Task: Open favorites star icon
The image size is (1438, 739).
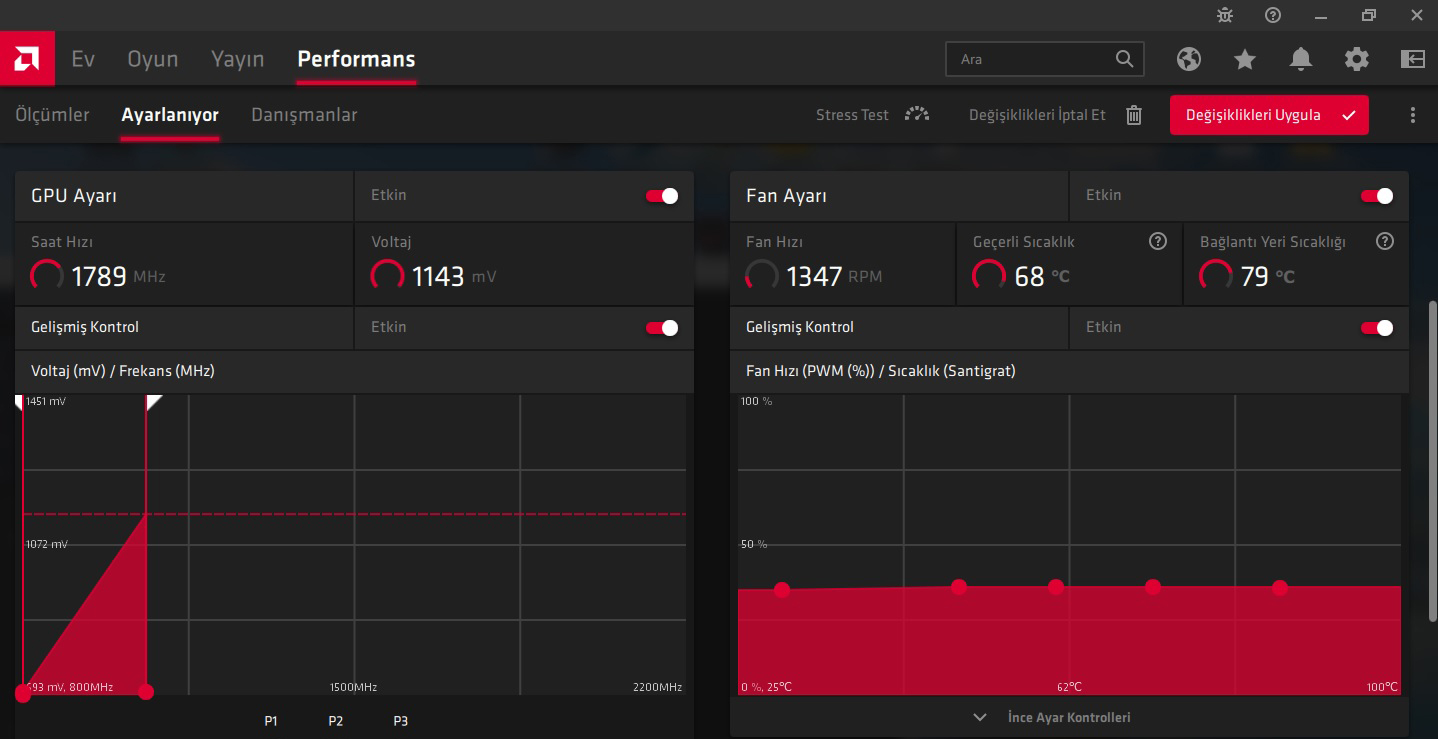Action: pos(1244,60)
